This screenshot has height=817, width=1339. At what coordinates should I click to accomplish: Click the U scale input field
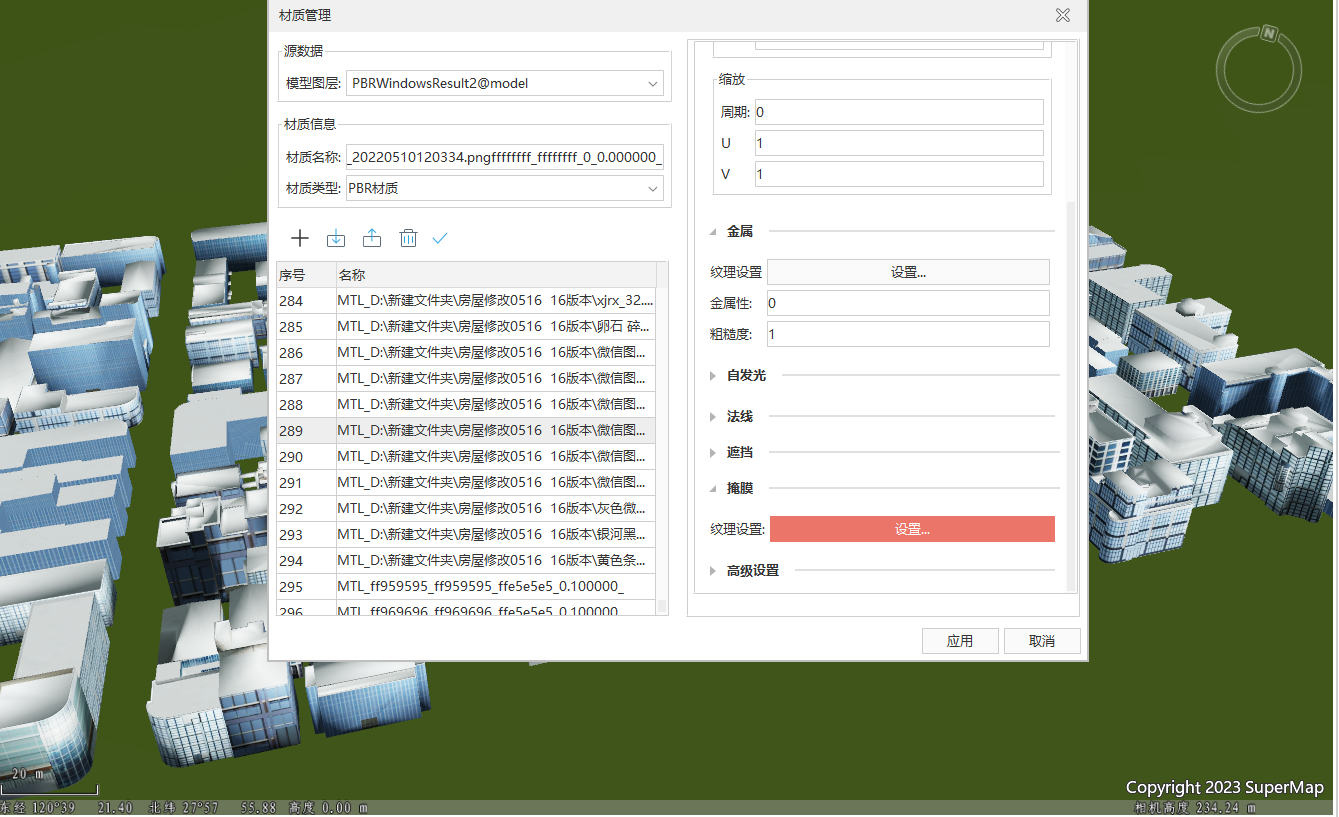pos(899,143)
